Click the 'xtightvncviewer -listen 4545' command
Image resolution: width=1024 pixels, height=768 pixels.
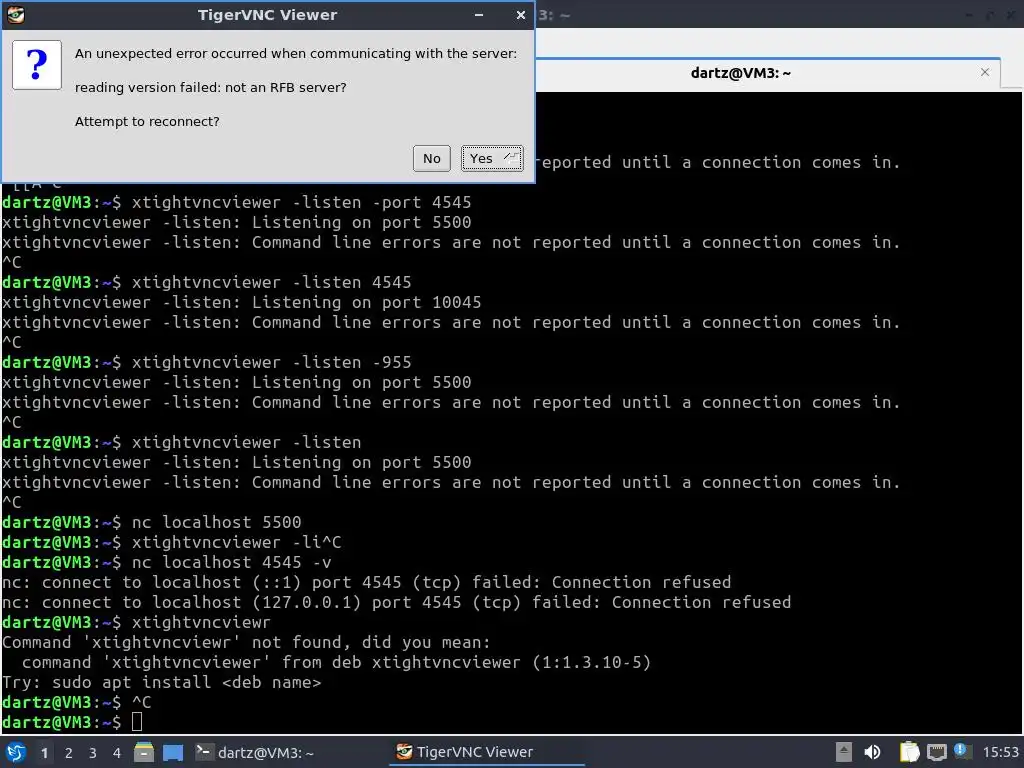coord(271,282)
